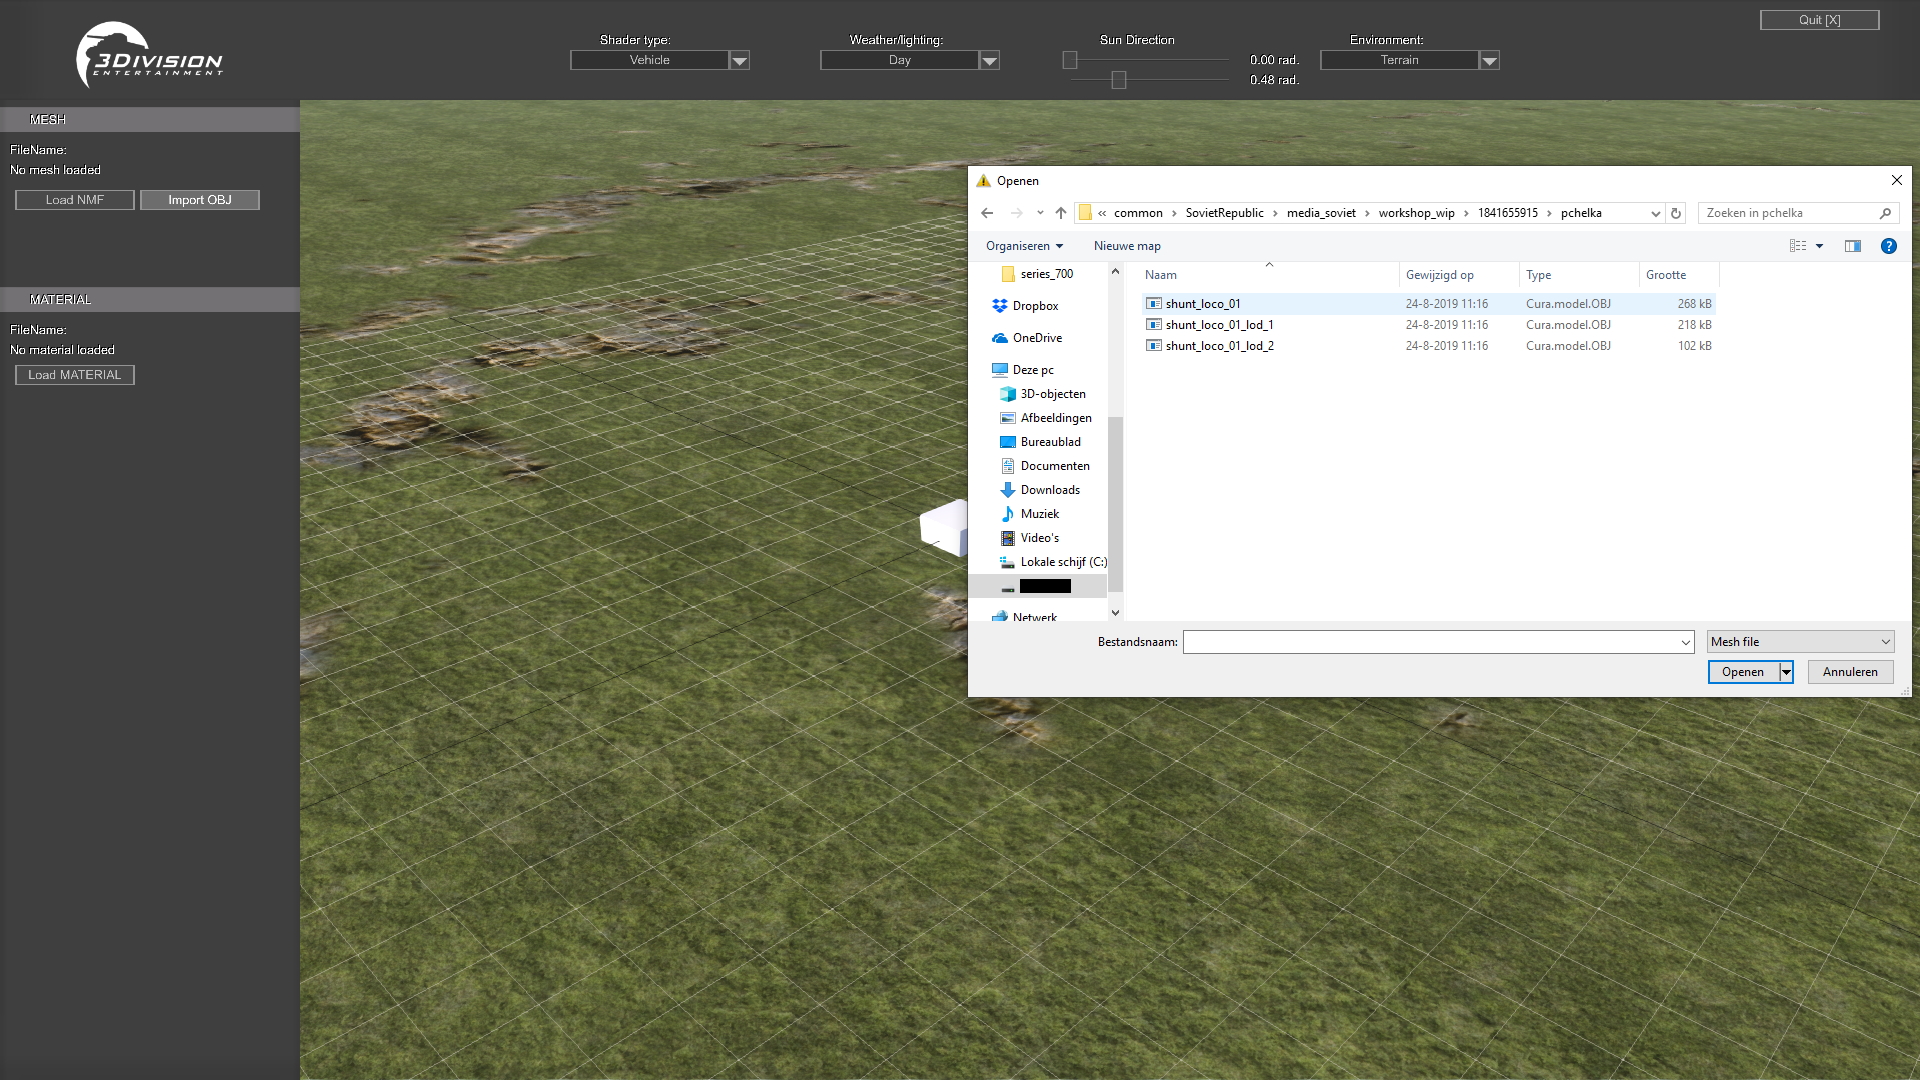Expand the Shader type dropdown
This screenshot has height=1080, width=1920.
740,61
